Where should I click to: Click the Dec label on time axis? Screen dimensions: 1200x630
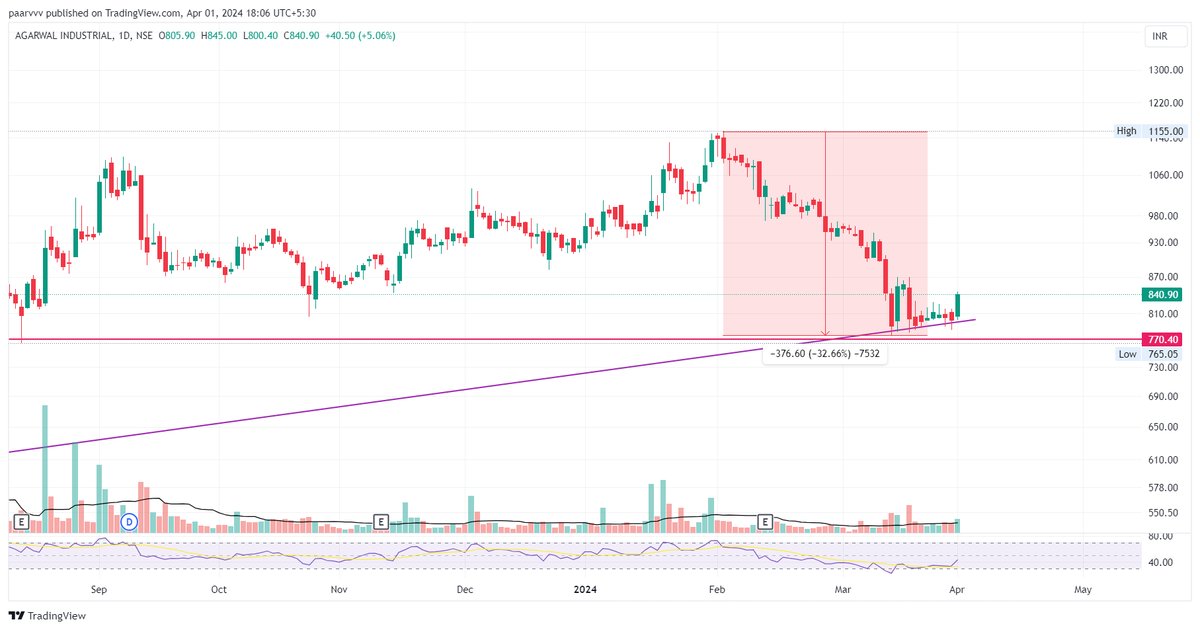(x=464, y=590)
